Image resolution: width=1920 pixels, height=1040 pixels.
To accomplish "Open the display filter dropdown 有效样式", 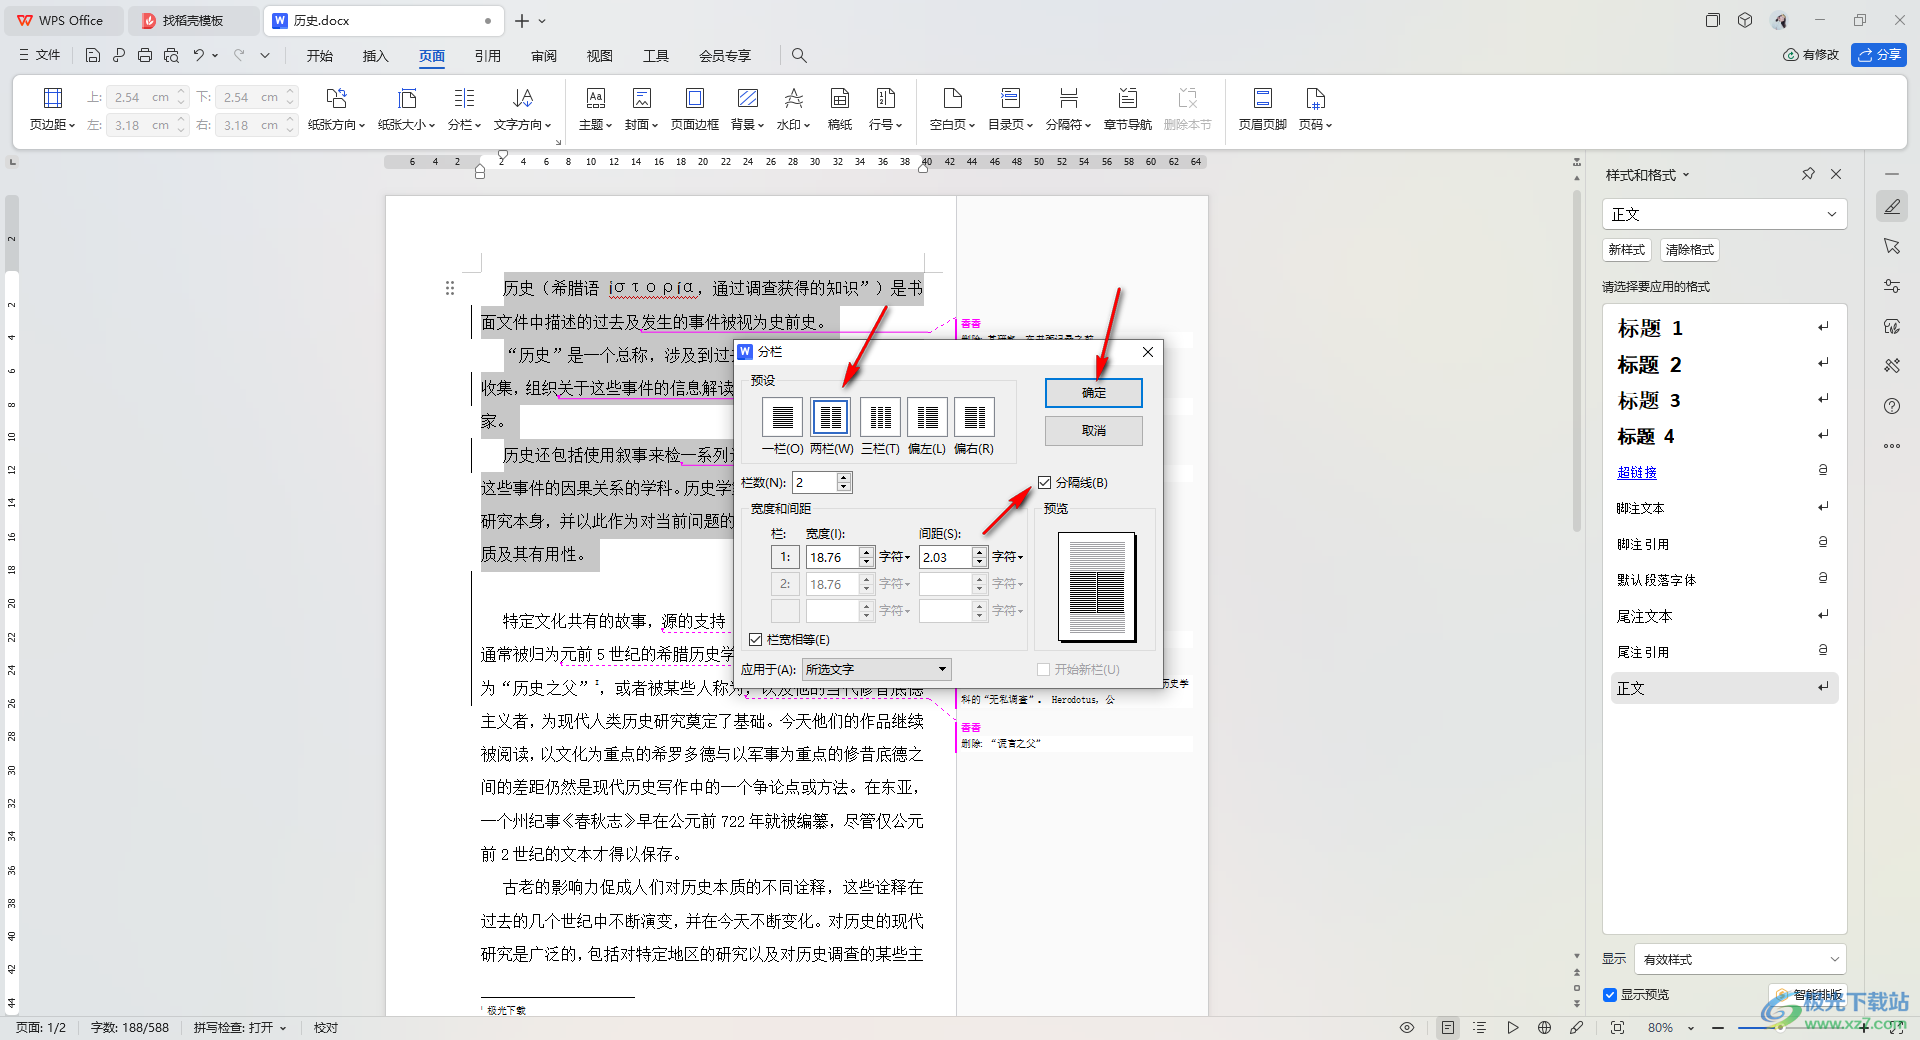I will coord(1740,959).
